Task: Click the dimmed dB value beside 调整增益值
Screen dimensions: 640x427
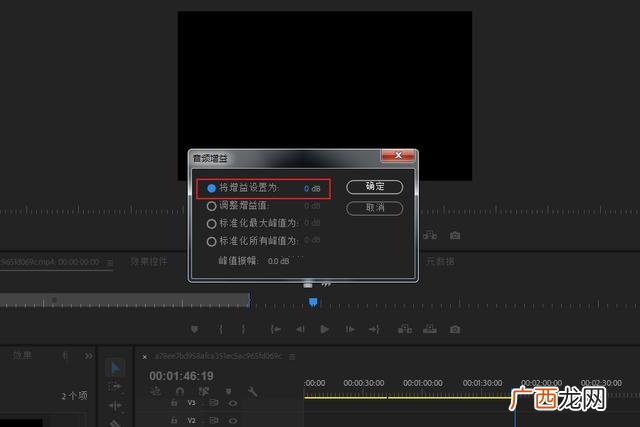Action: (x=312, y=206)
